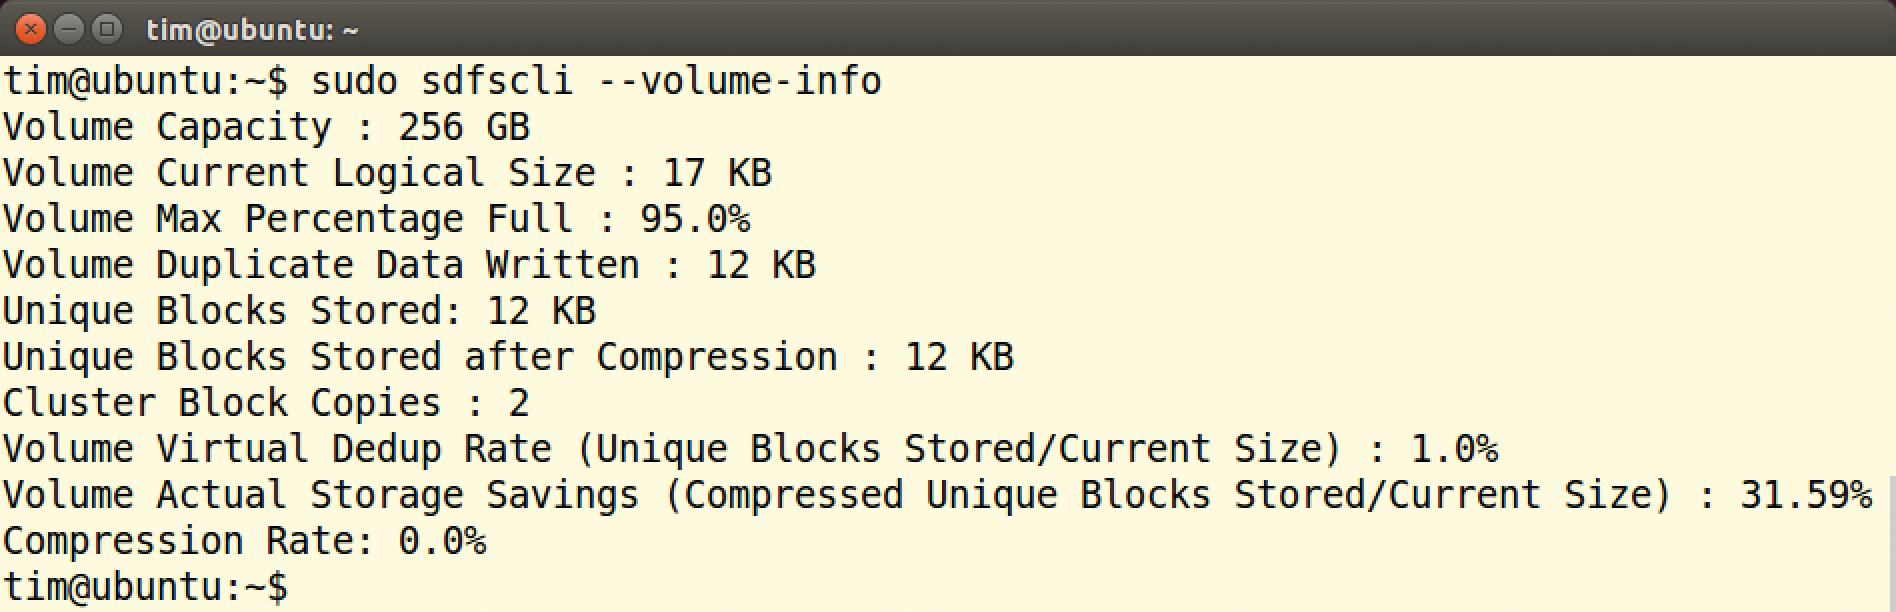The image size is (1896, 612).
Task: Click the words "after Compression" in the output
Action: pyautogui.click(x=651, y=357)
